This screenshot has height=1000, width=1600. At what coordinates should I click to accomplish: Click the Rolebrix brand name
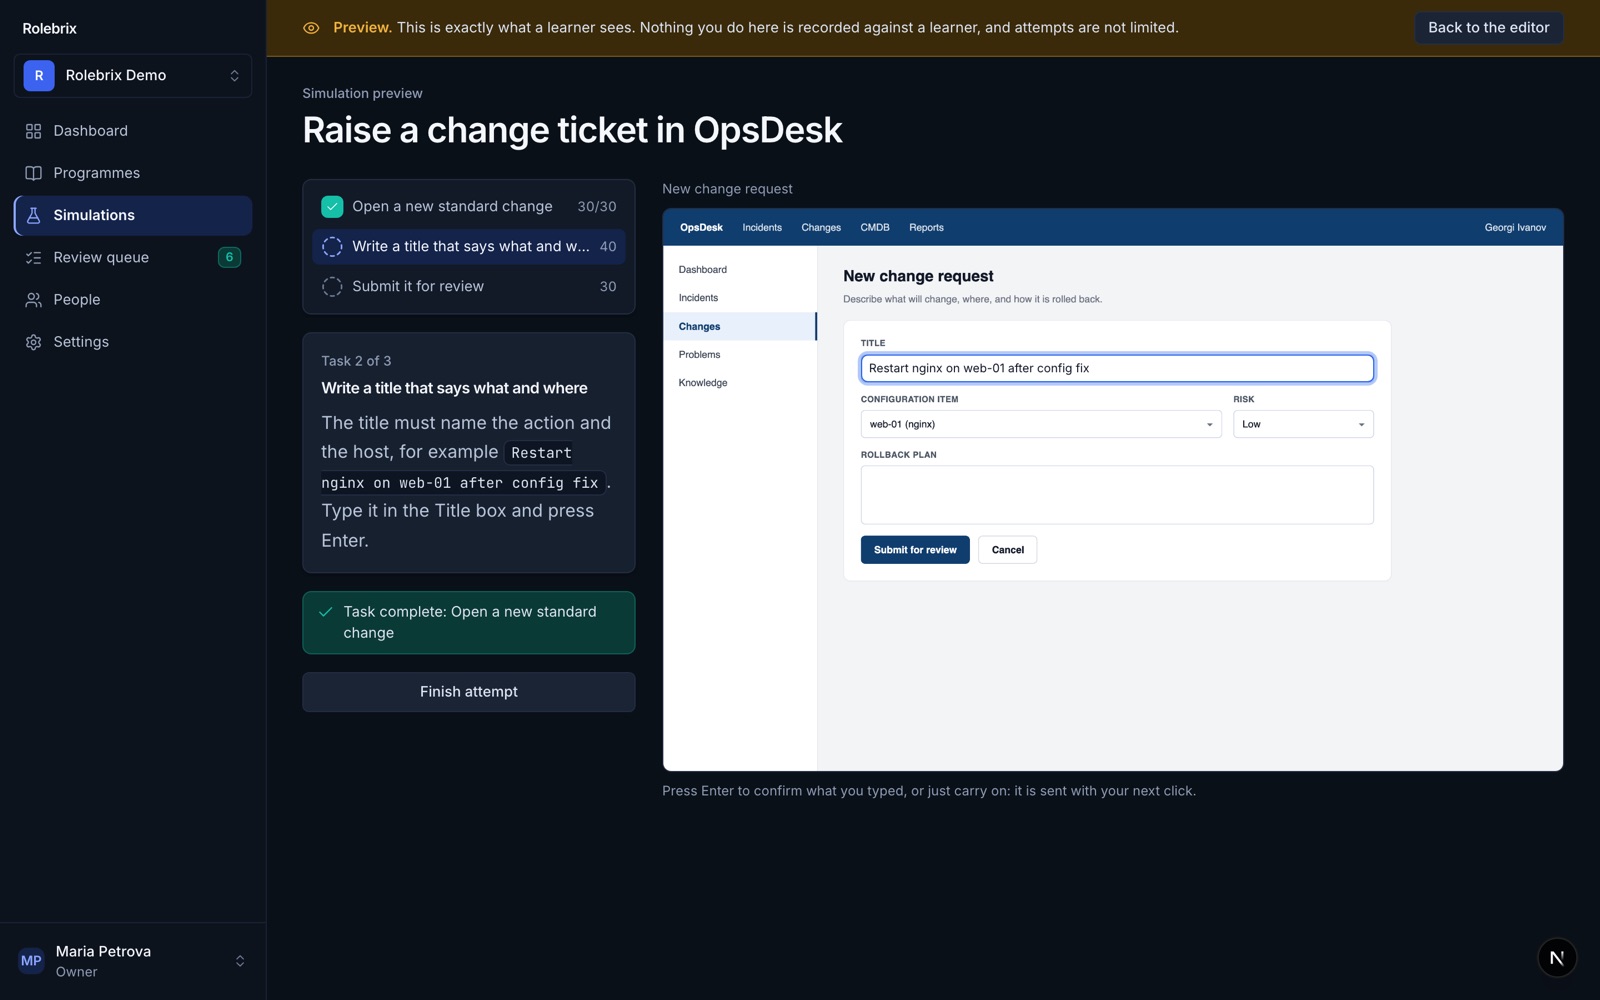tap(50, 28)
